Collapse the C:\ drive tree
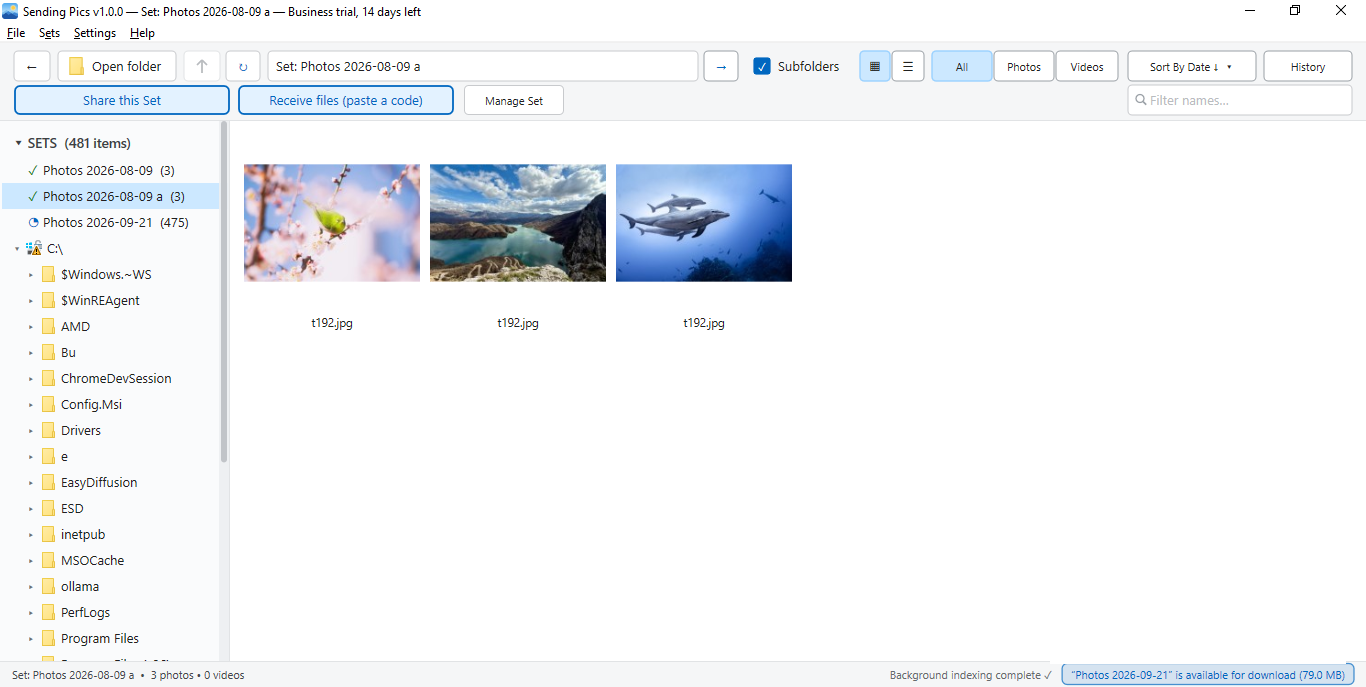 18,248
